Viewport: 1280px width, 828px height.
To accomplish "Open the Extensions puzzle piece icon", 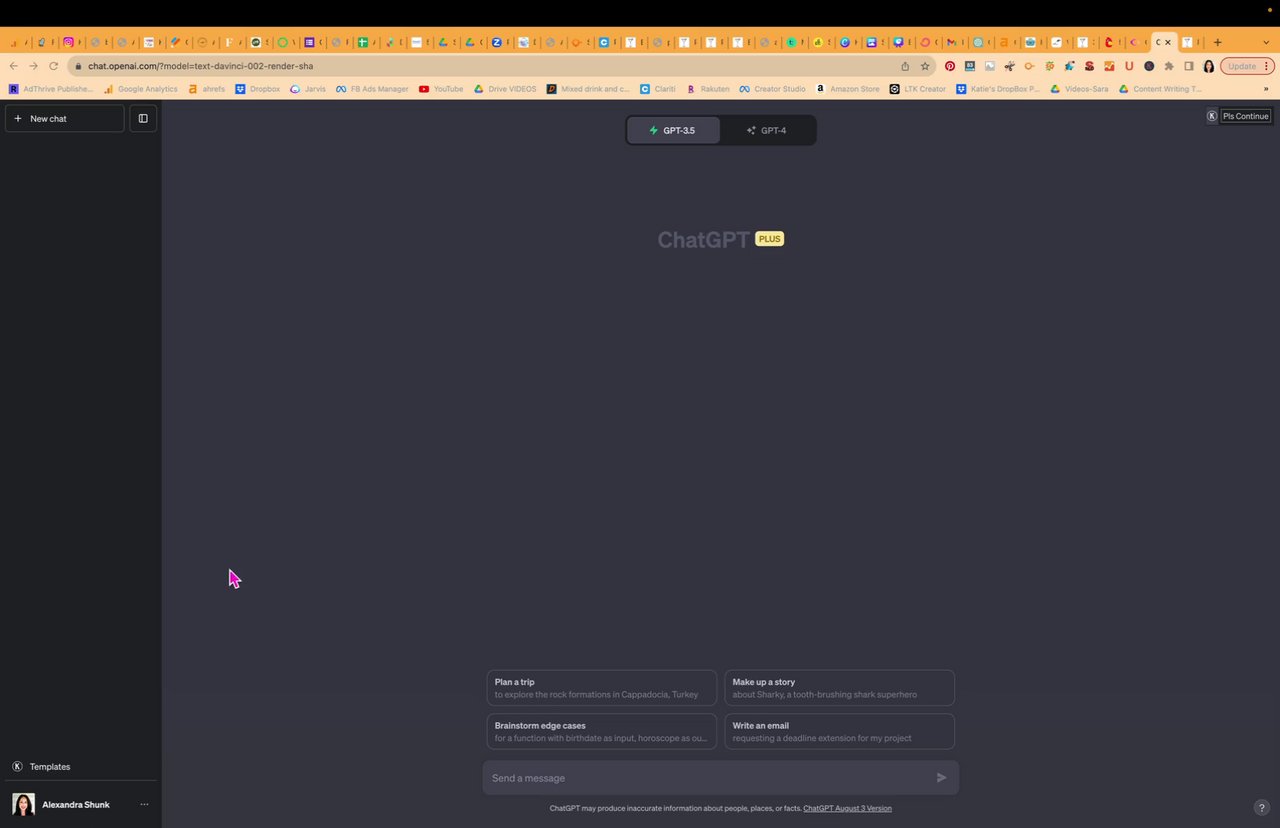I will click(1169, 66).
